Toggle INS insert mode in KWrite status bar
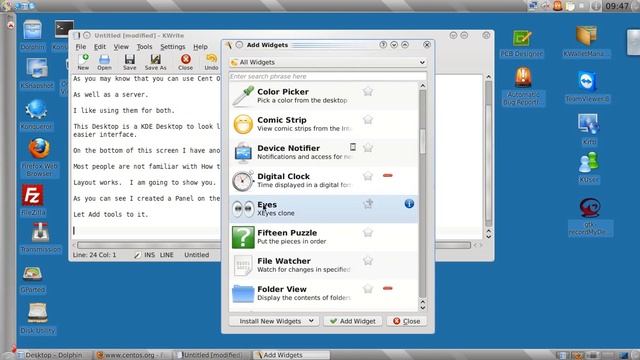 pos(149,255)
